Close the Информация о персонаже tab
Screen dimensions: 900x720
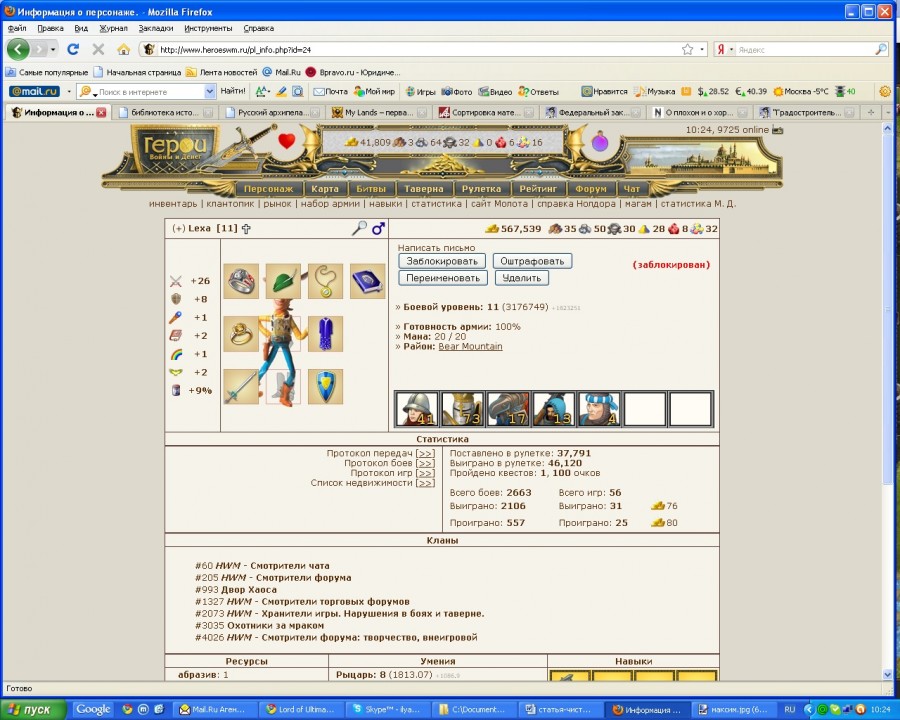click(x=101, y=113)
